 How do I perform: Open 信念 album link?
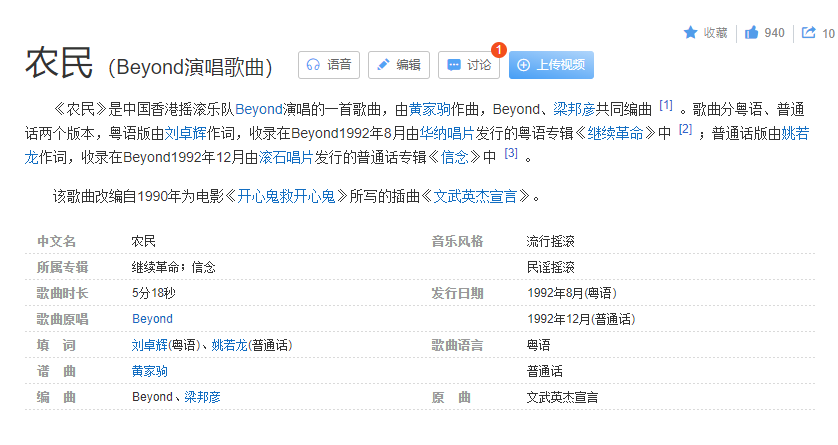pos(455,157)
